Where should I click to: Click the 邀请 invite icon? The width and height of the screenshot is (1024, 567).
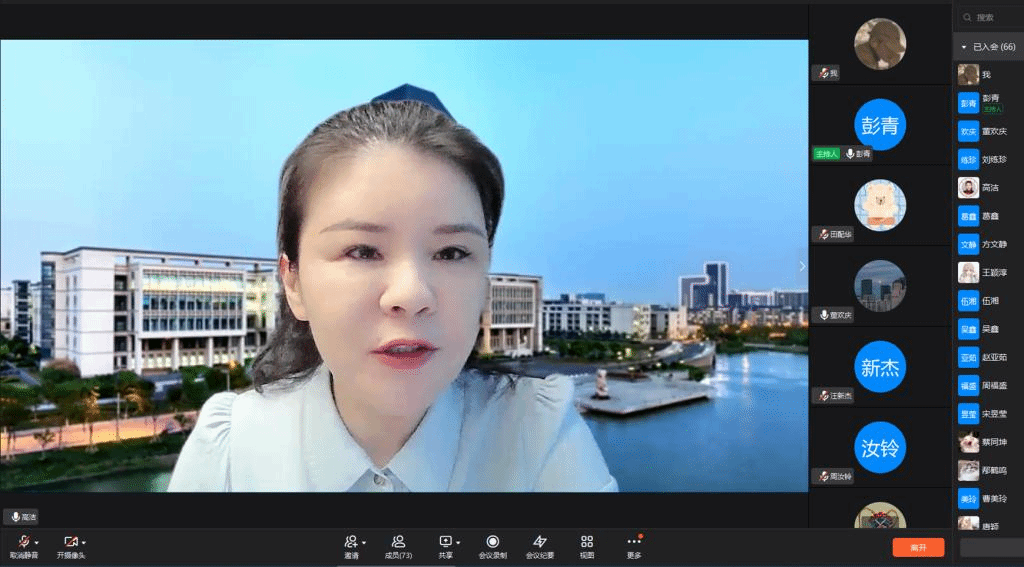point(350,541)
